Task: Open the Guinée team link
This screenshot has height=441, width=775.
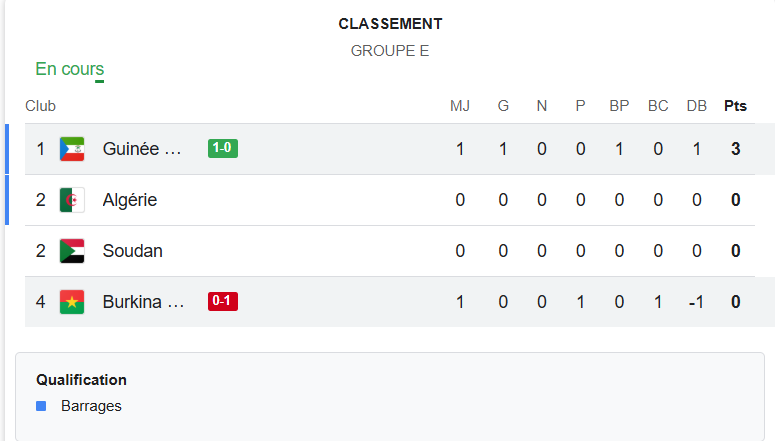Action: [142, 149]
